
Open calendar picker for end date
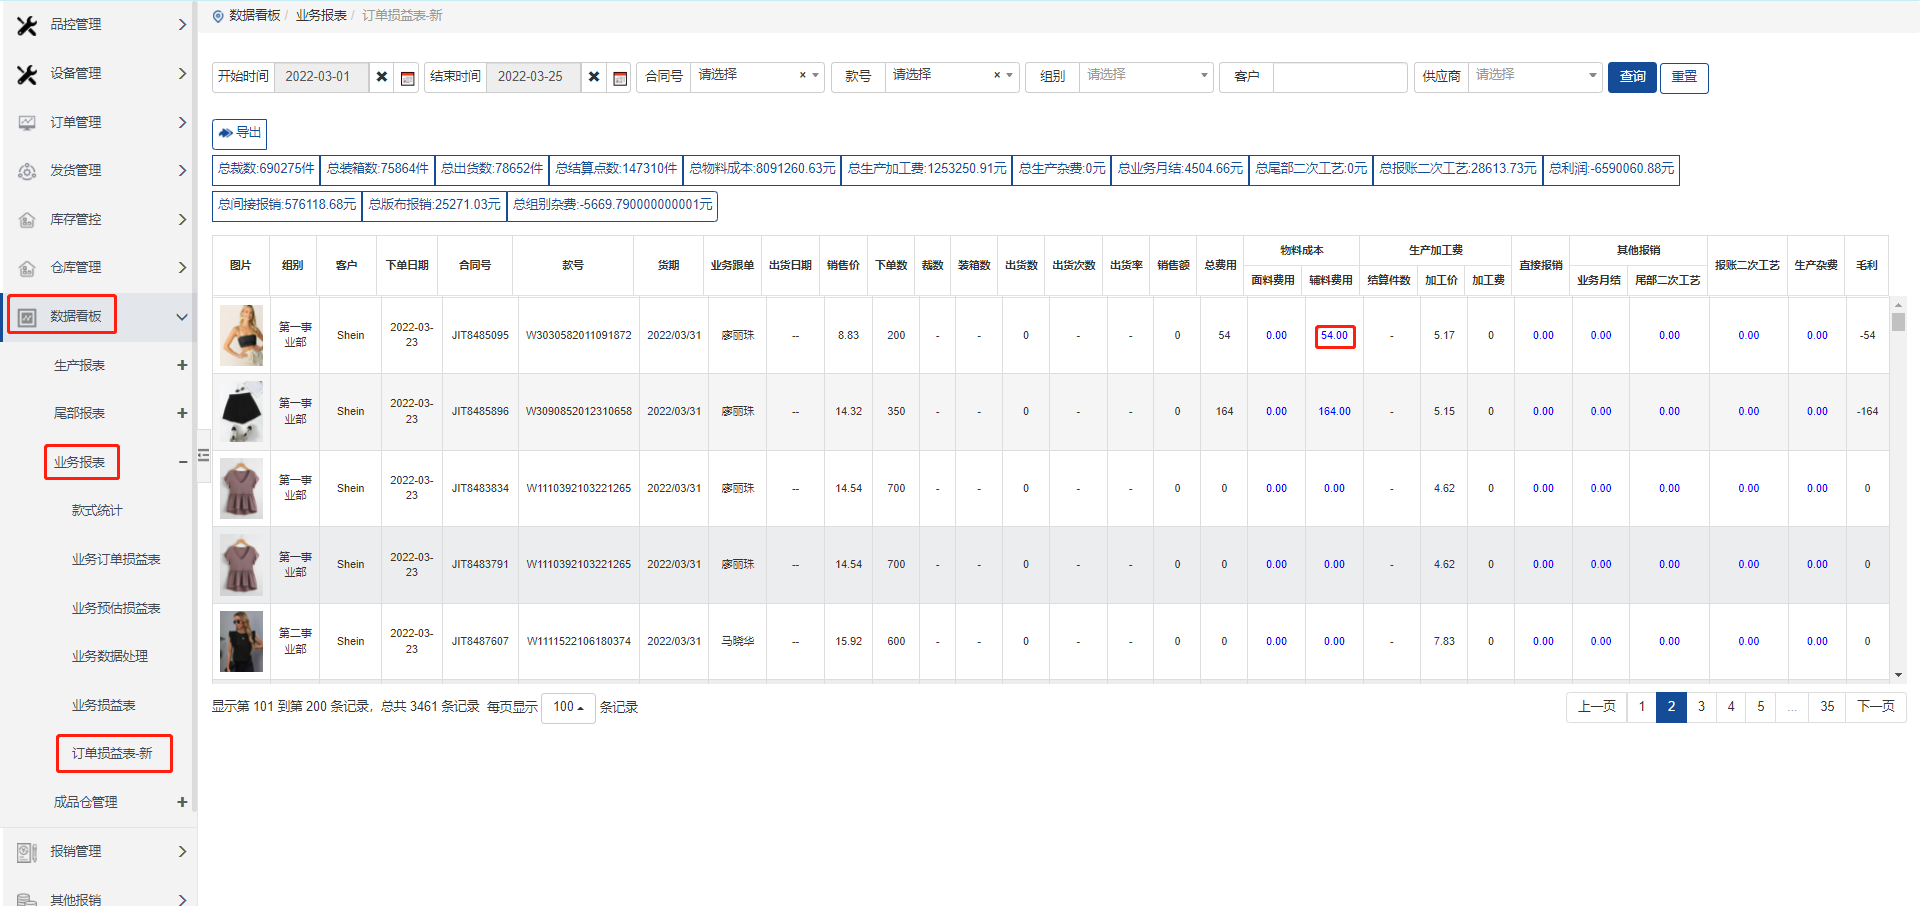pos(620,78)
